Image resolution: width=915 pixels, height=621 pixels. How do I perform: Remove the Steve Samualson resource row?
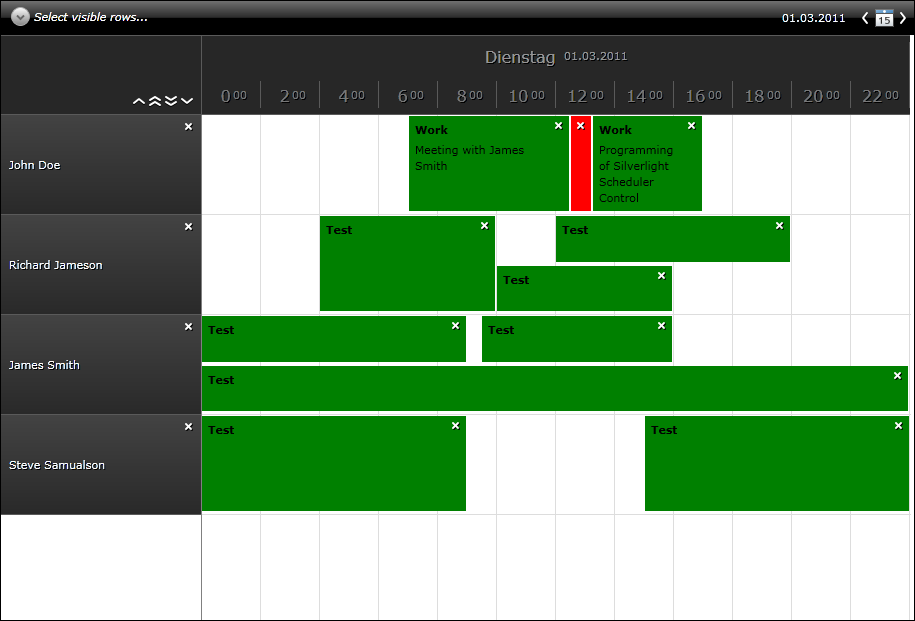[x=188, y=426]
